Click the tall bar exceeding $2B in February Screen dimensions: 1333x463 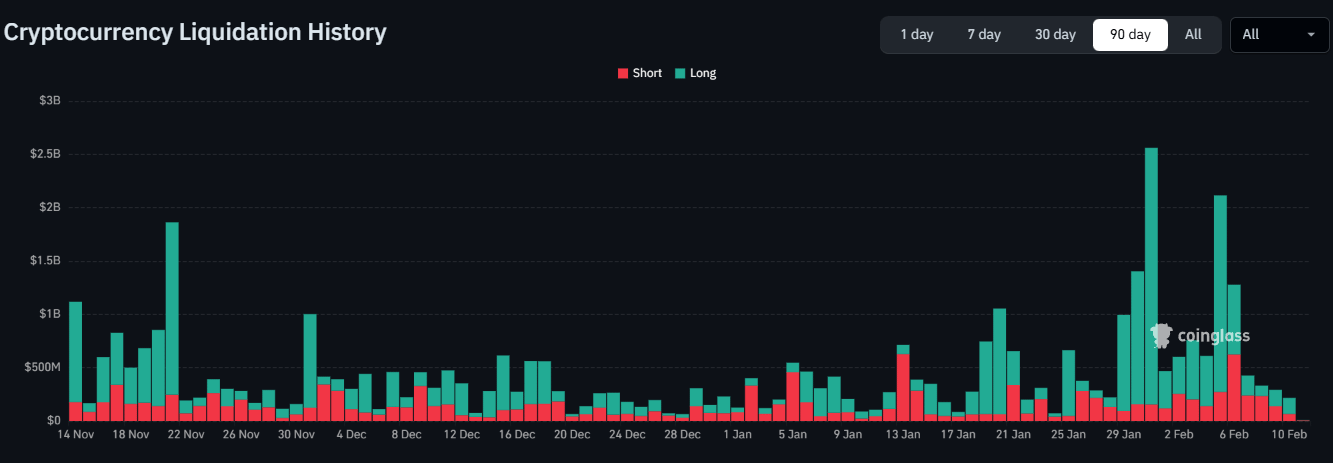pos(1220,300)
